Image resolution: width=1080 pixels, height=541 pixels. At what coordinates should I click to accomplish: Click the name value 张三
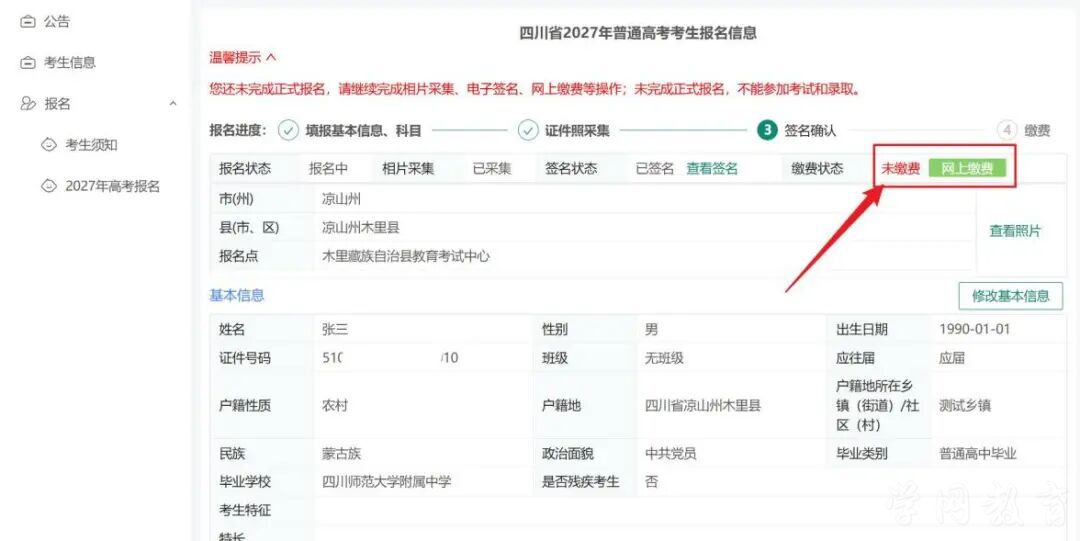point(335,329)
